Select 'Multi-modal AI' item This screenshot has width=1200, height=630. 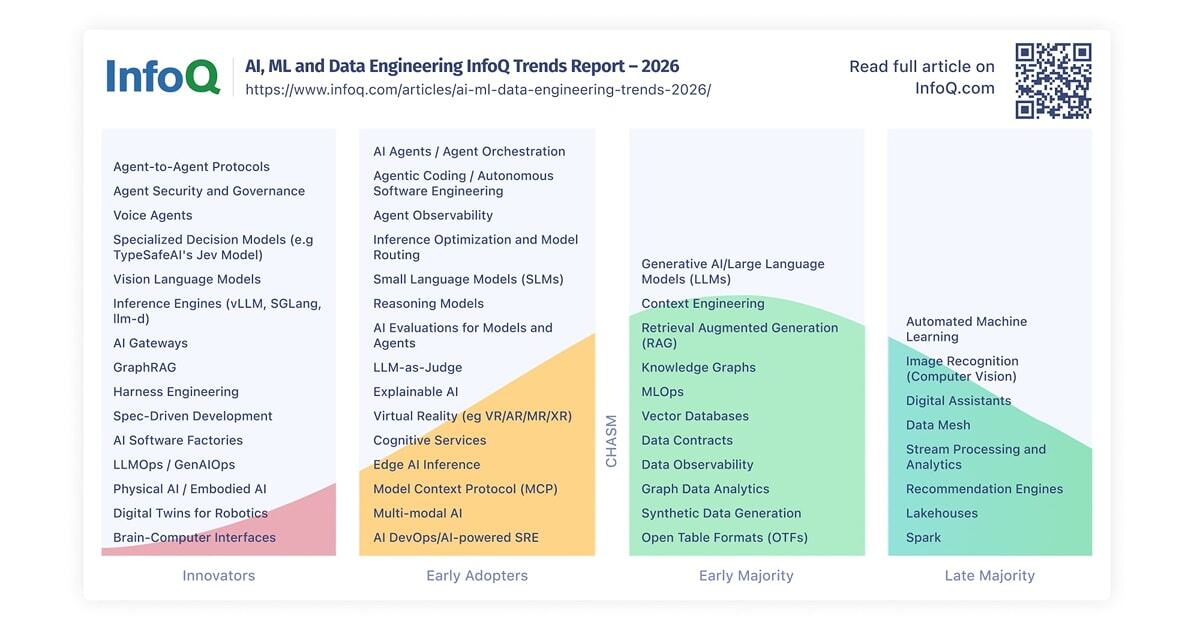[418, 513]
